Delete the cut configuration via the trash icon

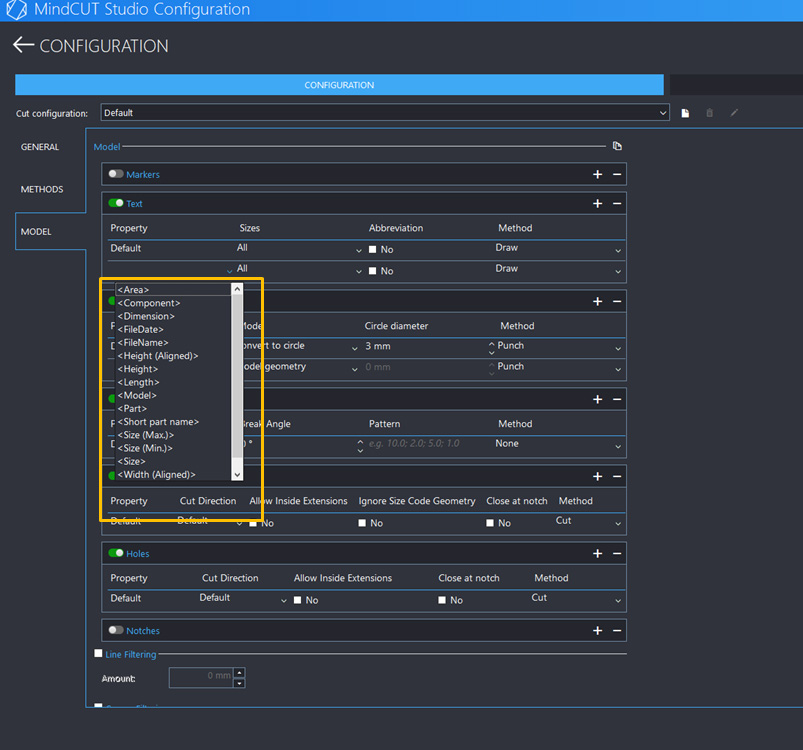point(709,113)
